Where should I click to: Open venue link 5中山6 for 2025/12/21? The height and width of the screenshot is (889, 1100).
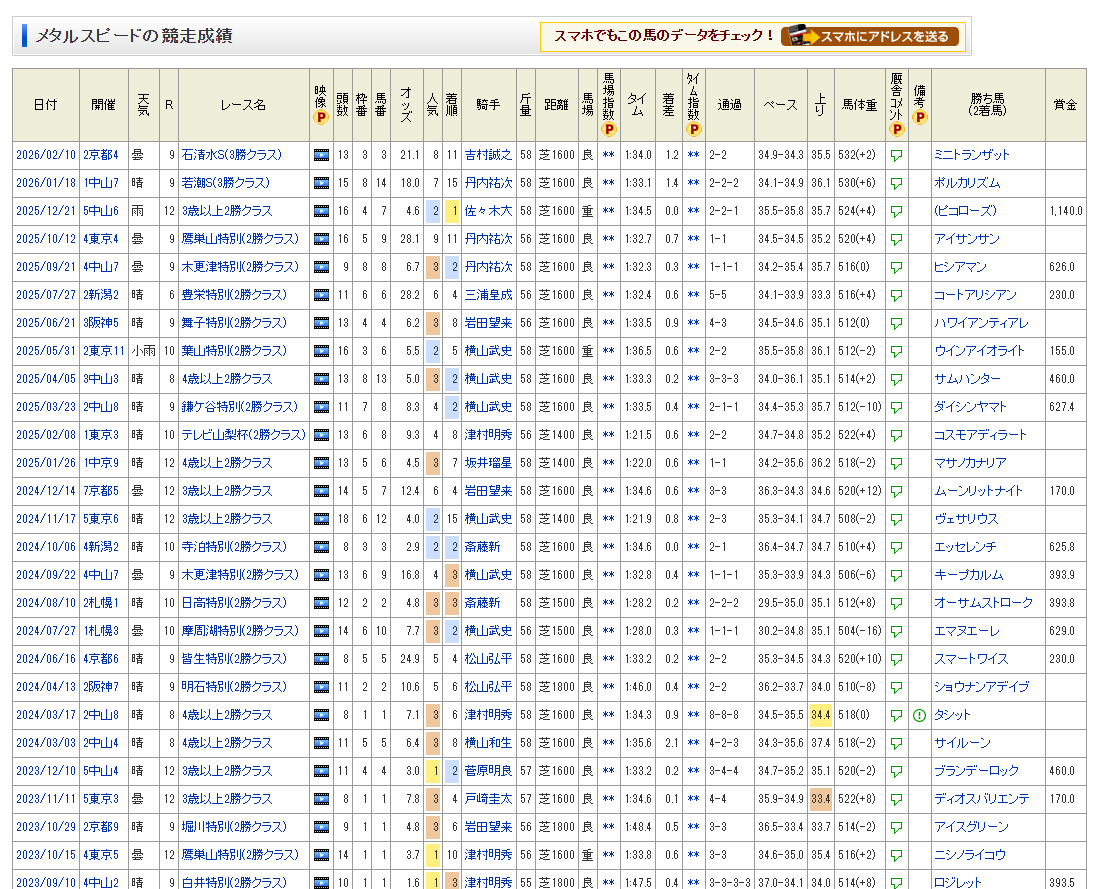[x=100, y=211]
